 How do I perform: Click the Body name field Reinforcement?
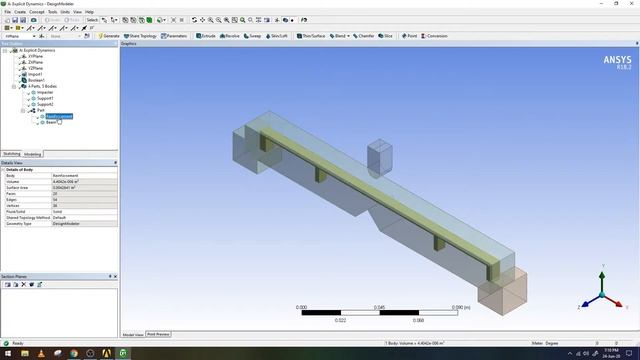[x=84, y=176]
